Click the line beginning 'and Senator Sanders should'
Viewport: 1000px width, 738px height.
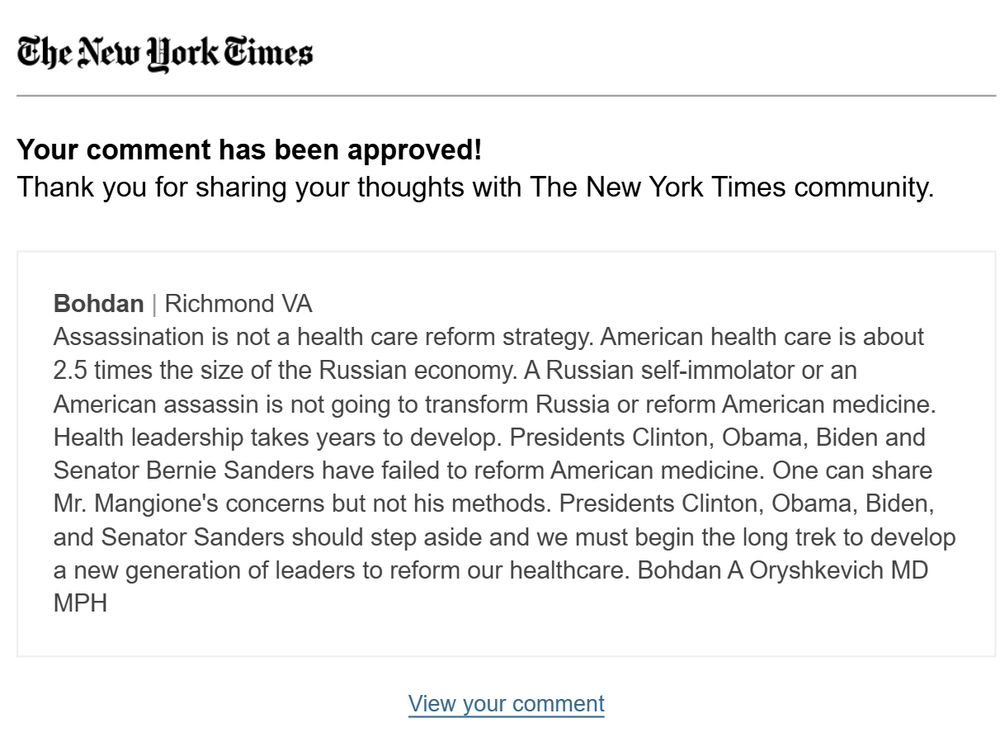504,537
